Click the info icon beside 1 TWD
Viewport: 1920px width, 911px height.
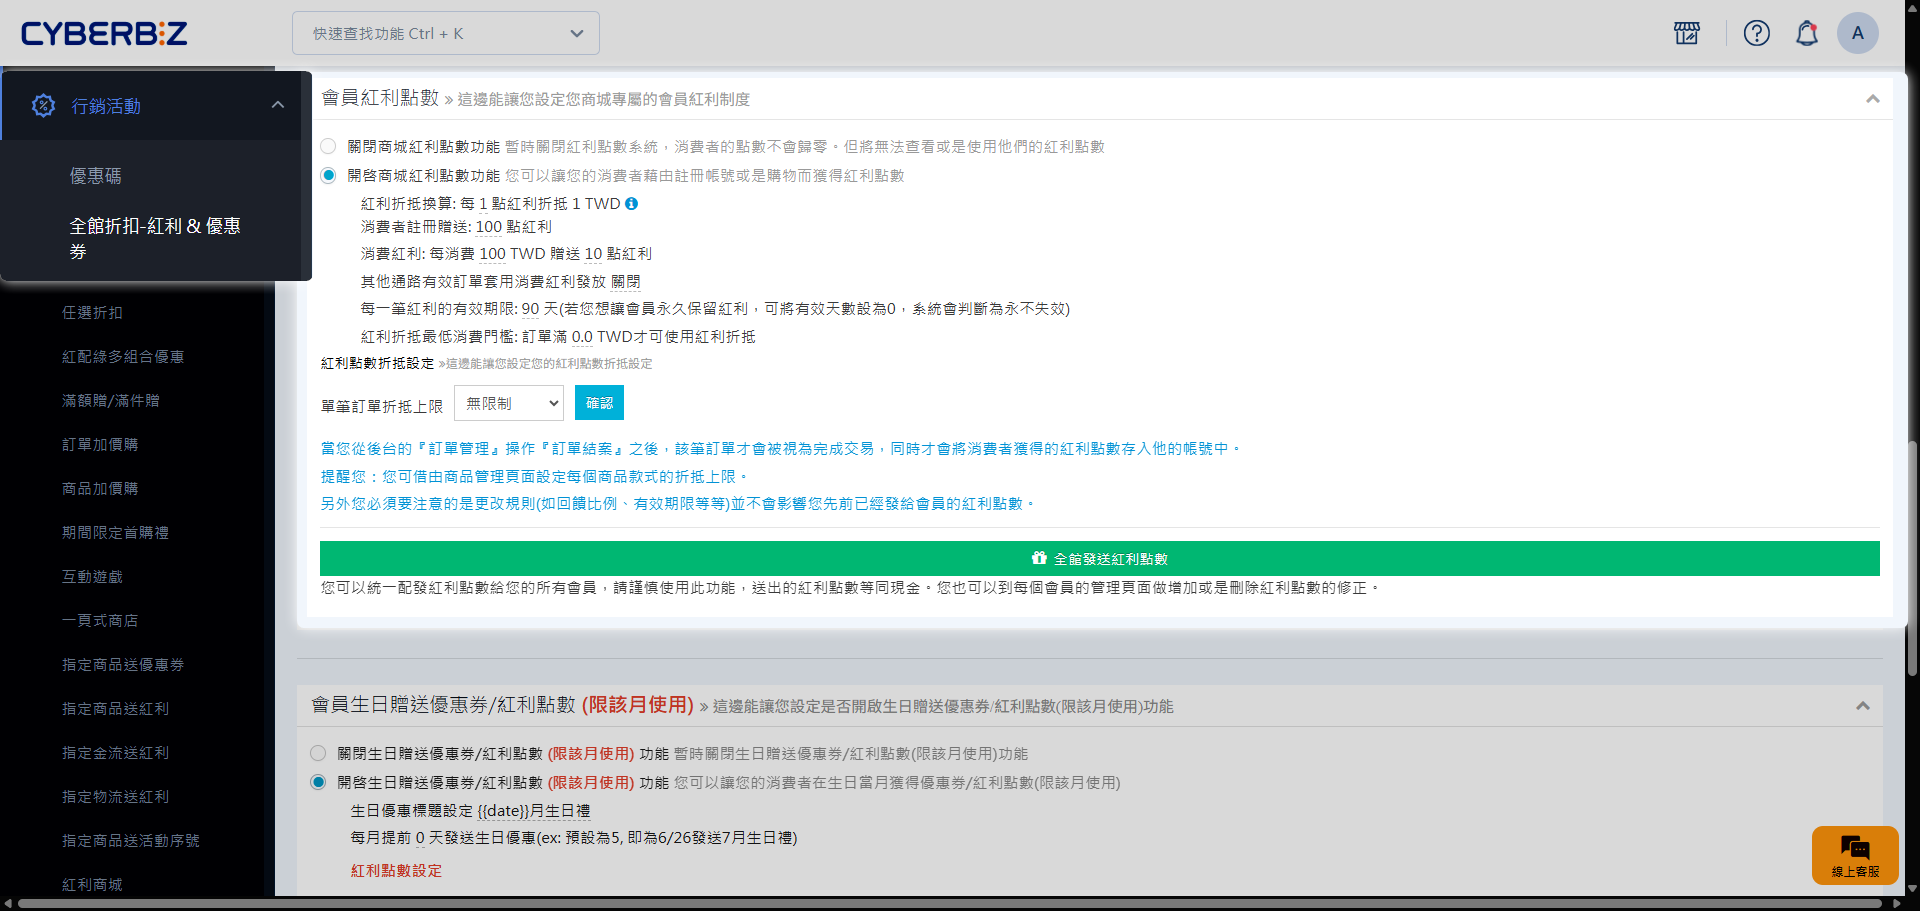(x=632, y=204)
